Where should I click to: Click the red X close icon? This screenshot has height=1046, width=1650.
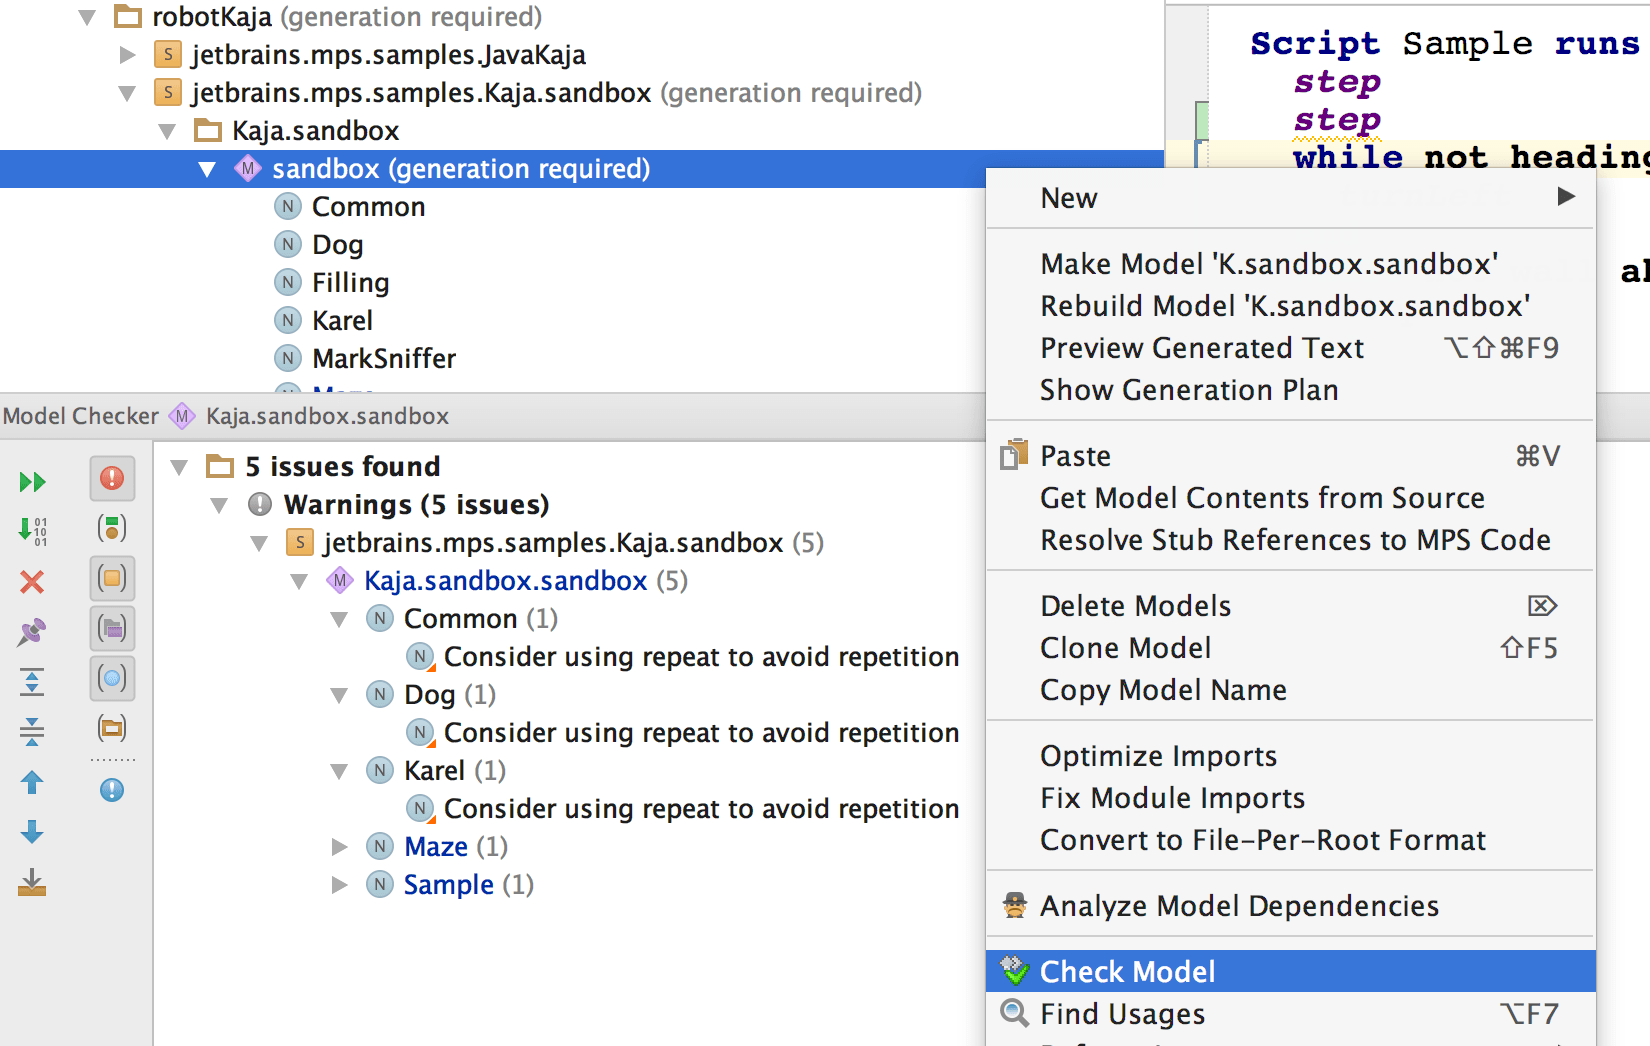tap(32, 582)
